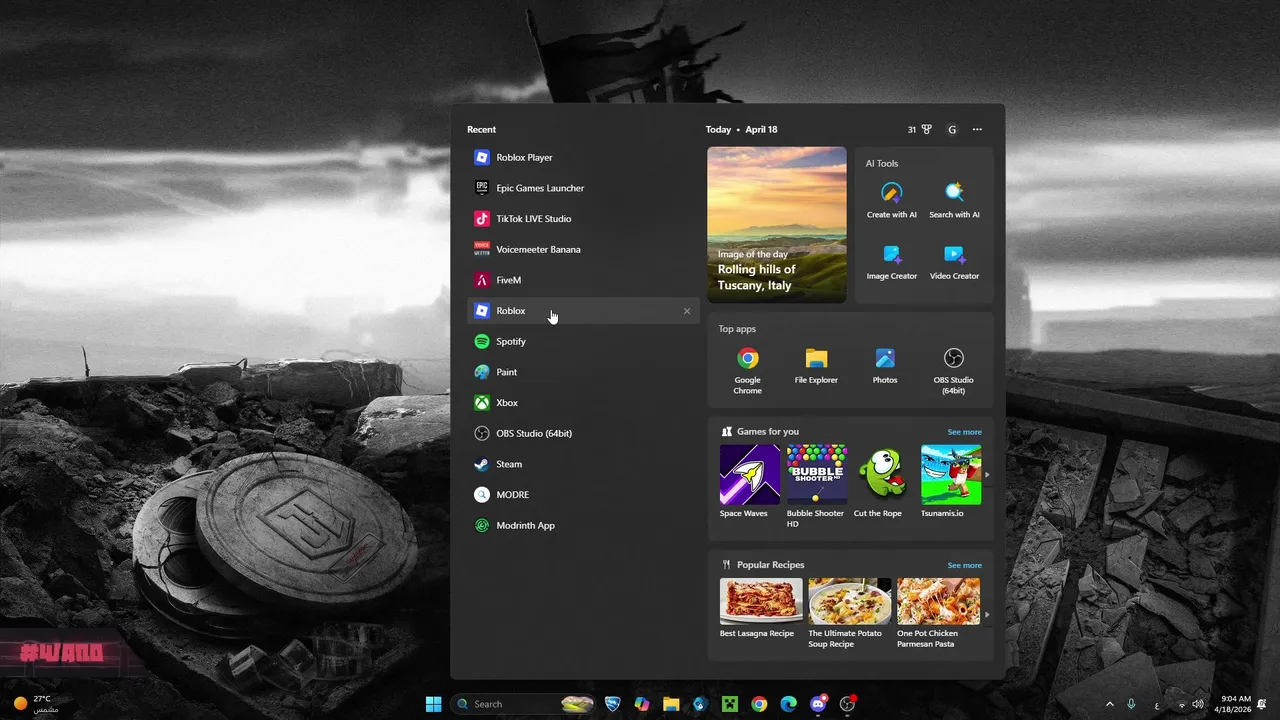Open Discord on the taskbar

click(818, 704)
